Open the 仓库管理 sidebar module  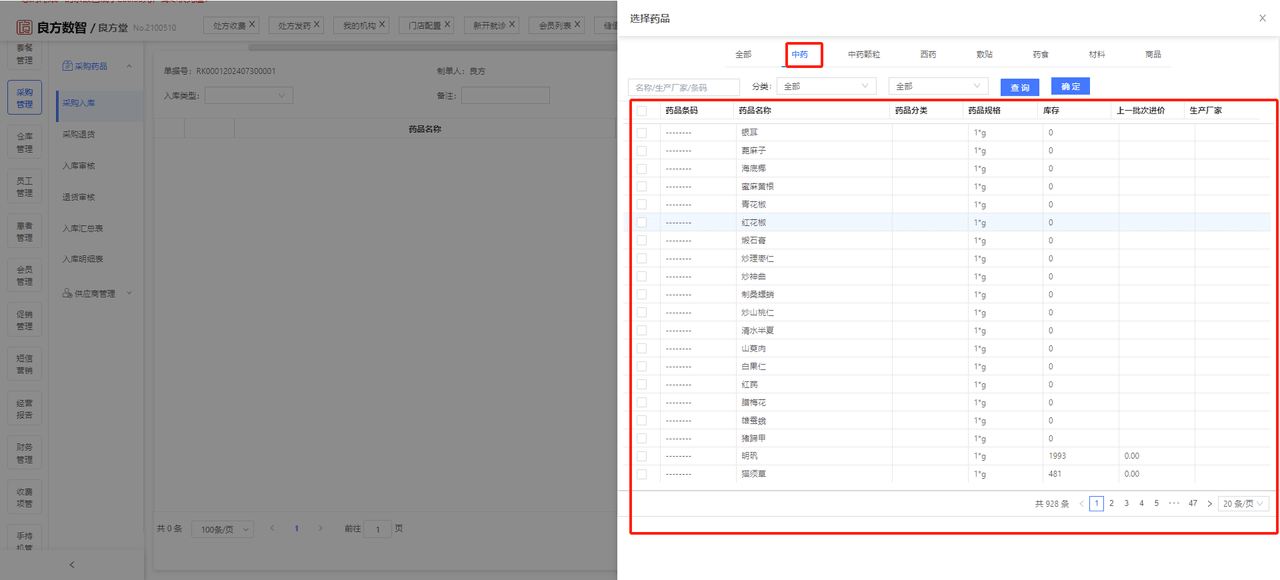[24, 142]
